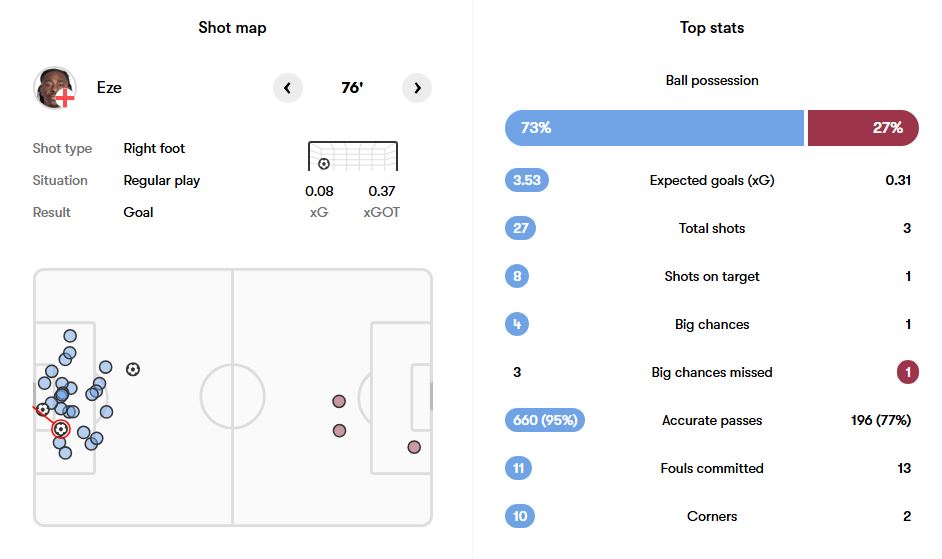The width and height of the screenshot is (942, 559).
Task: Advance to next shot with right chevron
Action: coord(417,88)
